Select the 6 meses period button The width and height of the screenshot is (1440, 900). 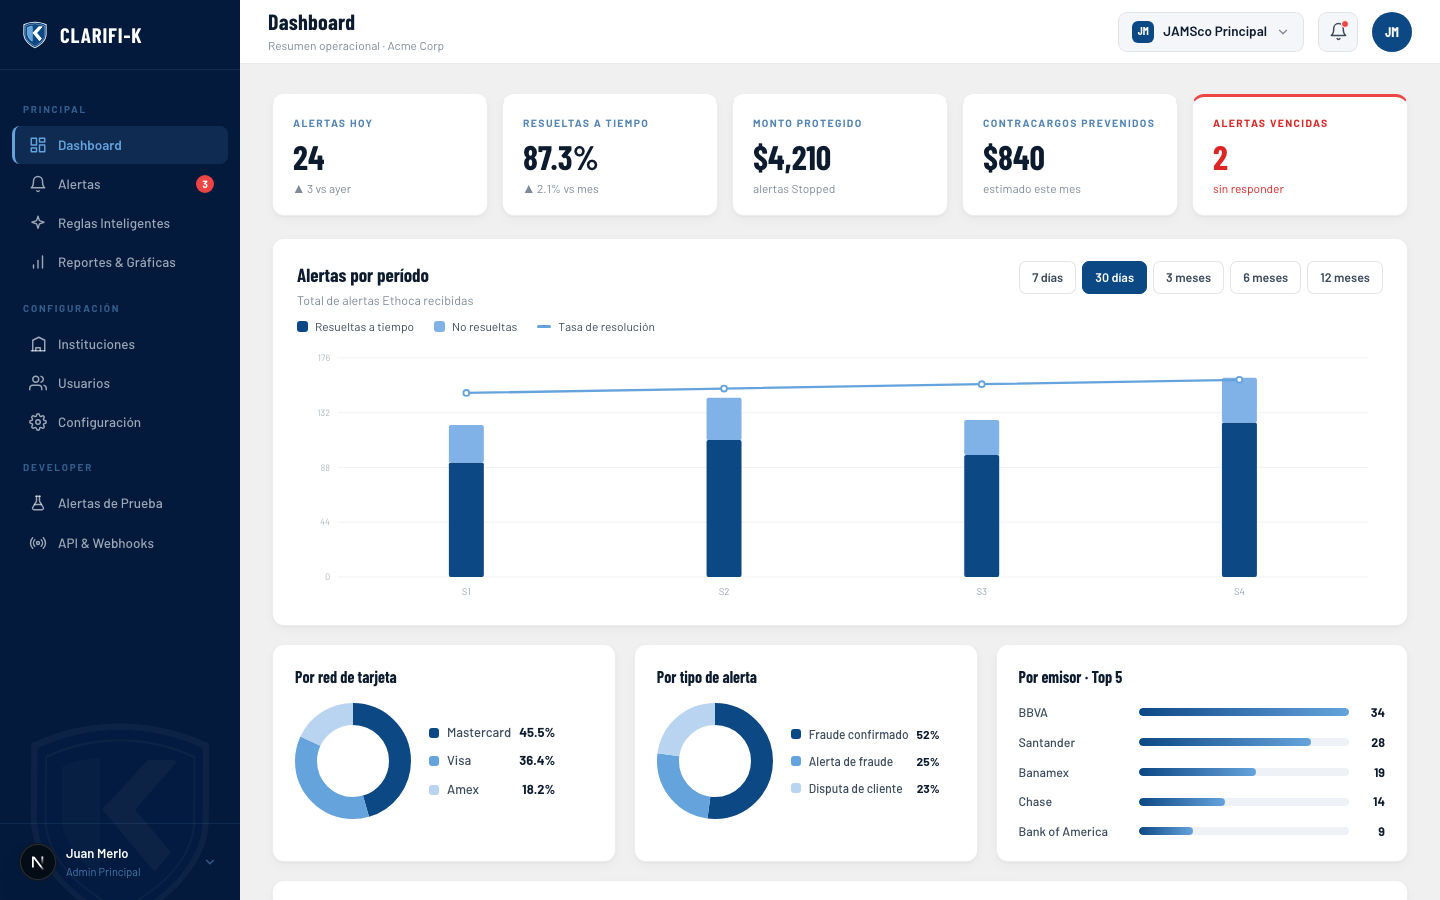[1265, 278]
